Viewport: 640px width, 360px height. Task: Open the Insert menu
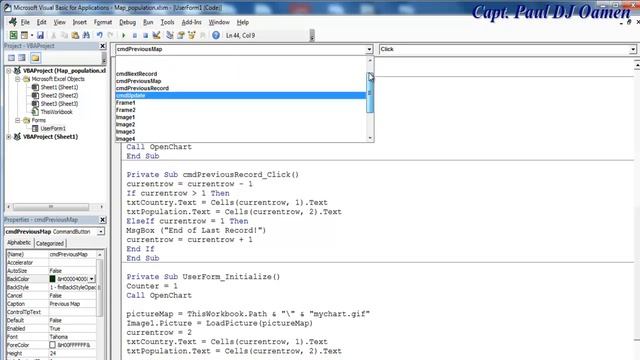(x=80, y=22)
